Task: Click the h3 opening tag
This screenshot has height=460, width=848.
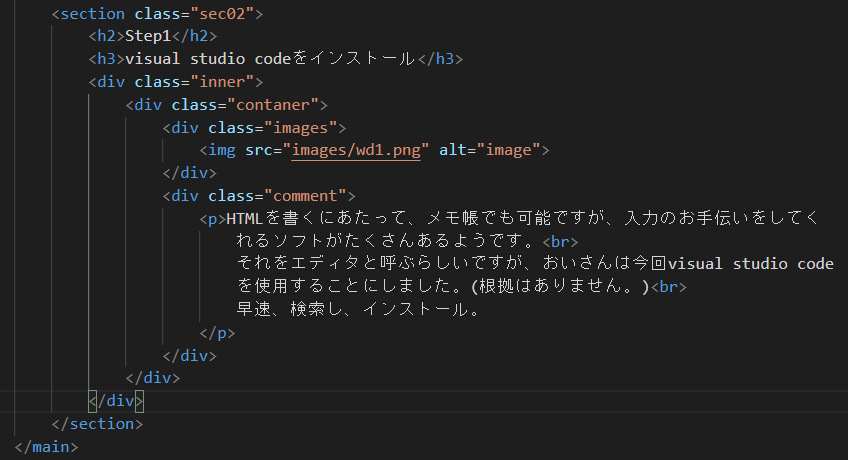Action: coord(107,59)
